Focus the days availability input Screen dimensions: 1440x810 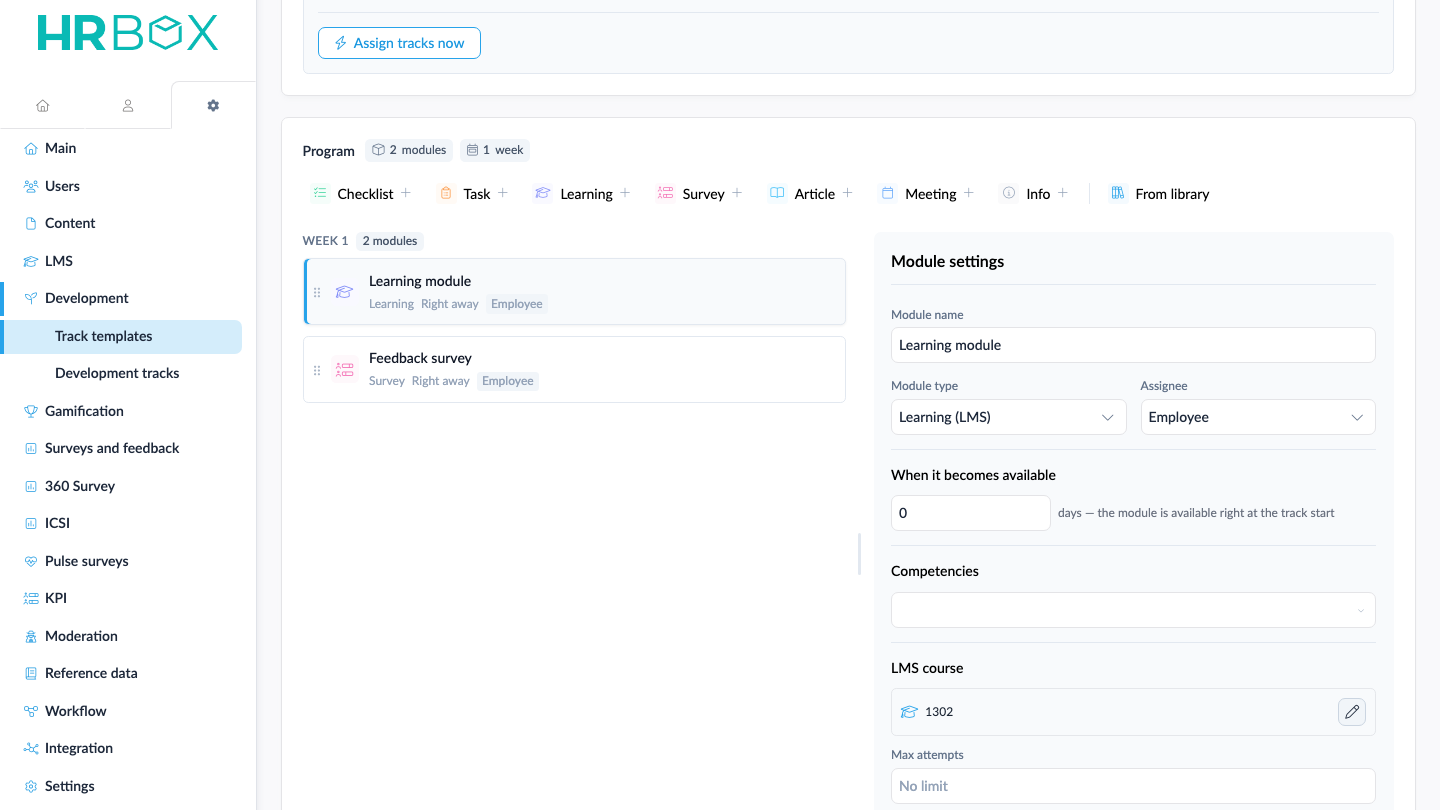pyautogui.click(x=970, y=513)
